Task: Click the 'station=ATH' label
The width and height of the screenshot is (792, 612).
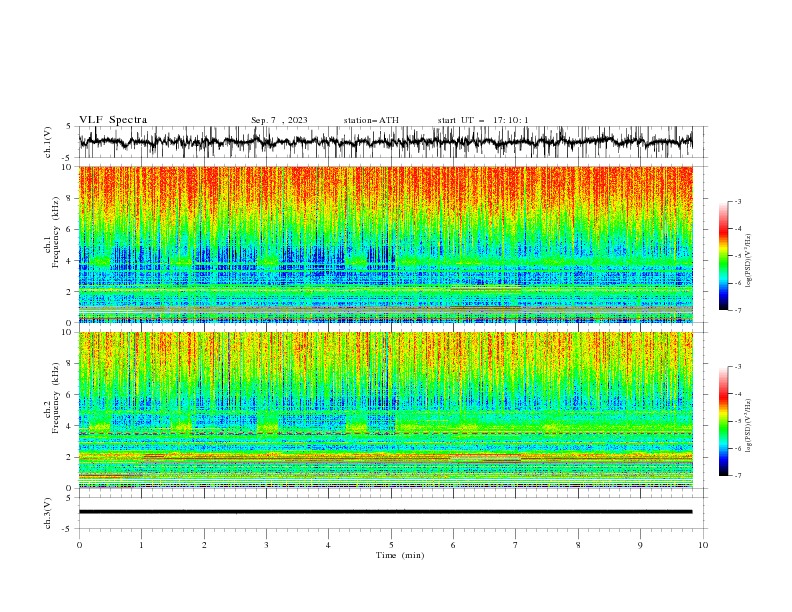Action: coord(371,120)
